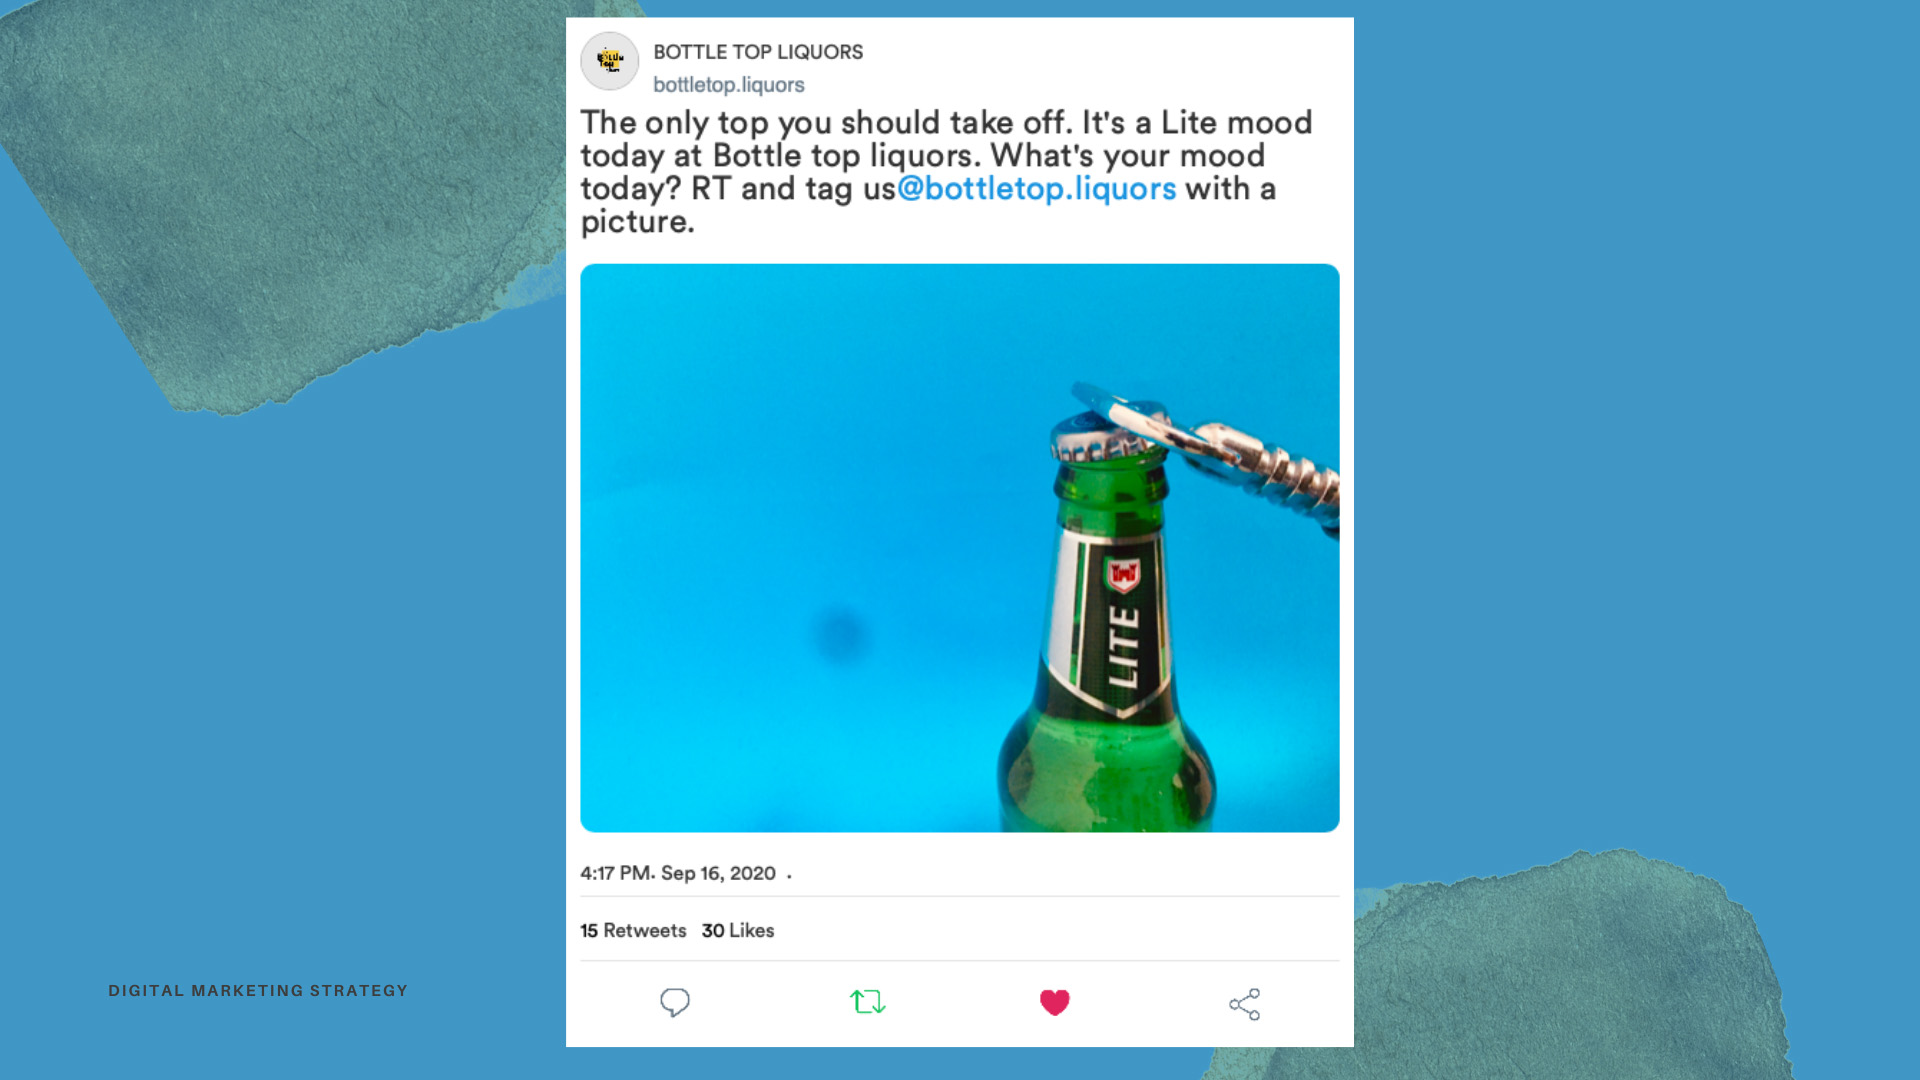Viewport: 1920px width, 1080px height.
Task: Click the LITE label on the bottle
Action: 1124,647
